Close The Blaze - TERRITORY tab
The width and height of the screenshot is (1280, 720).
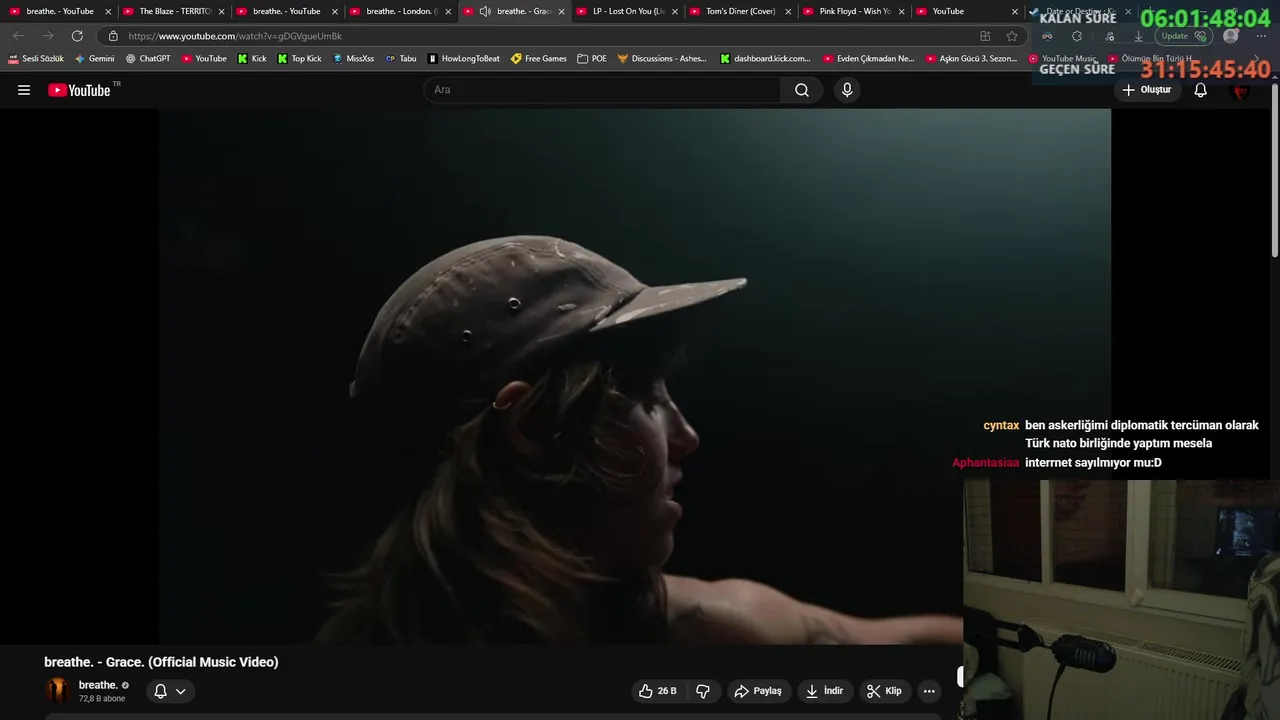(221, 11)
